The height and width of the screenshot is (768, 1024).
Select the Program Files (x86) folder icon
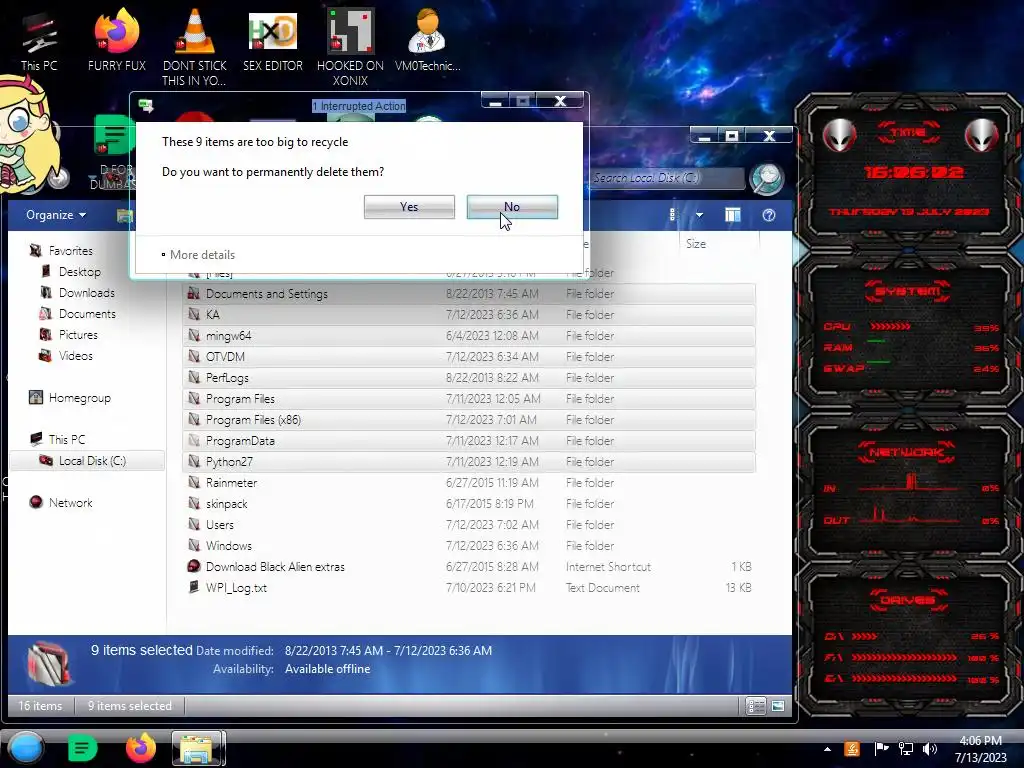click(194, 419)
